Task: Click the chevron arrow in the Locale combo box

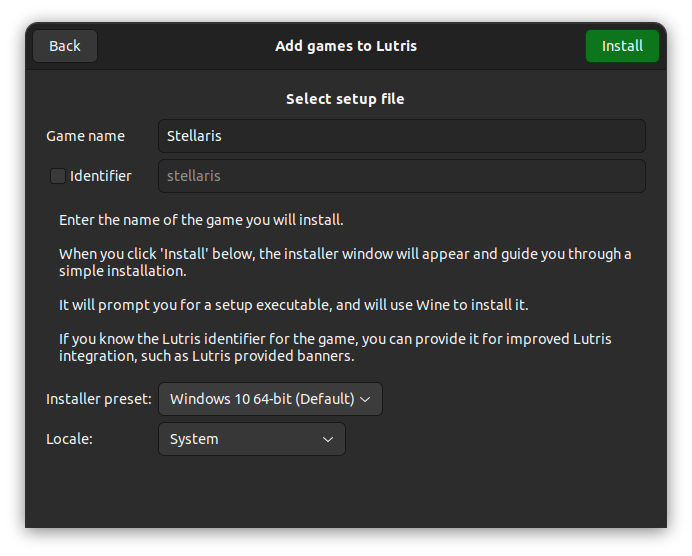Action: (x=328, y=440)
